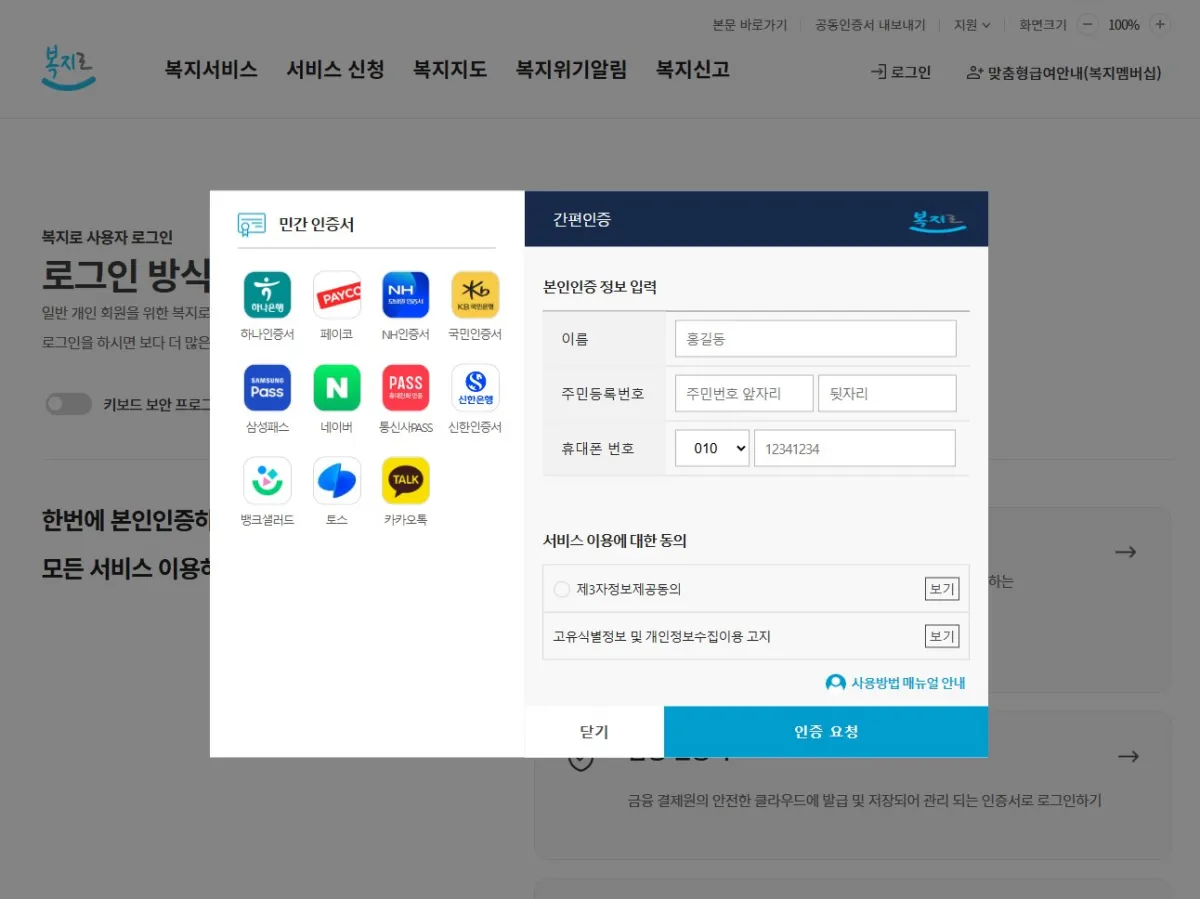Click the Bokjiro logo in dialog header
Image resolution: width=1200 pixels, height=899 pixels.
[938, 220]
